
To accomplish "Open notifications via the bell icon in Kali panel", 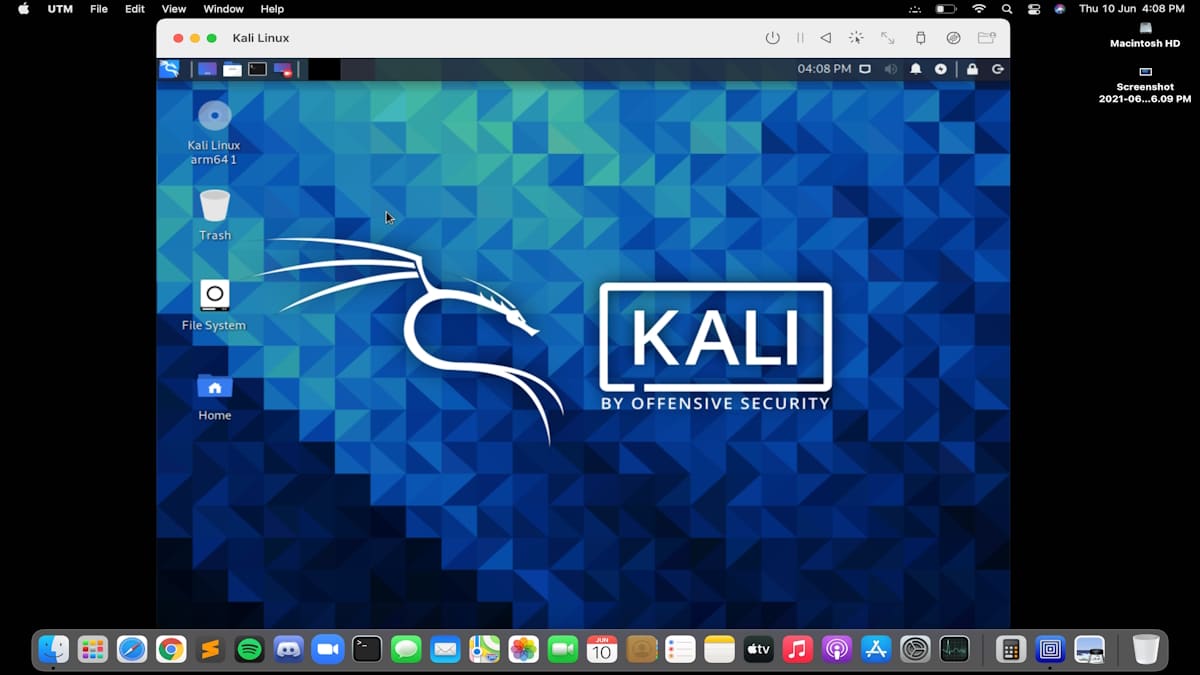I will coord(915,69).
